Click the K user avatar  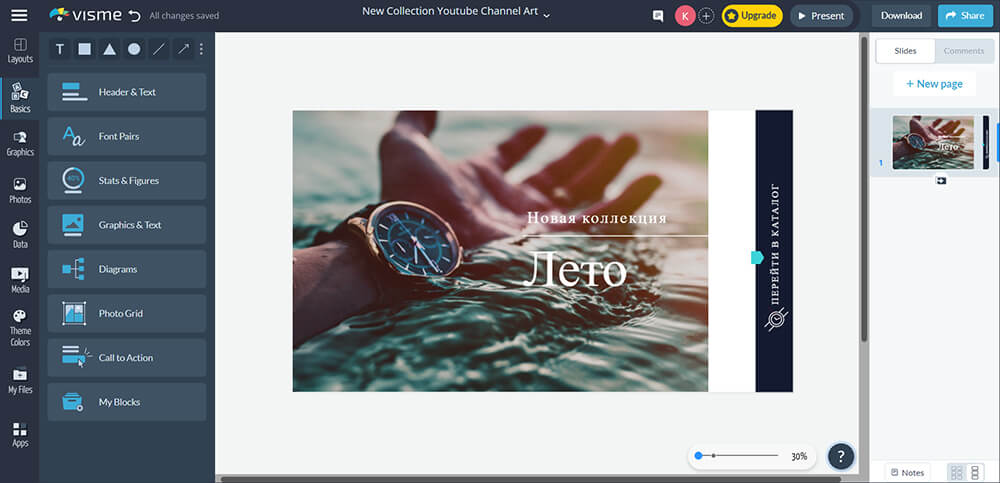tap(685, 16)
